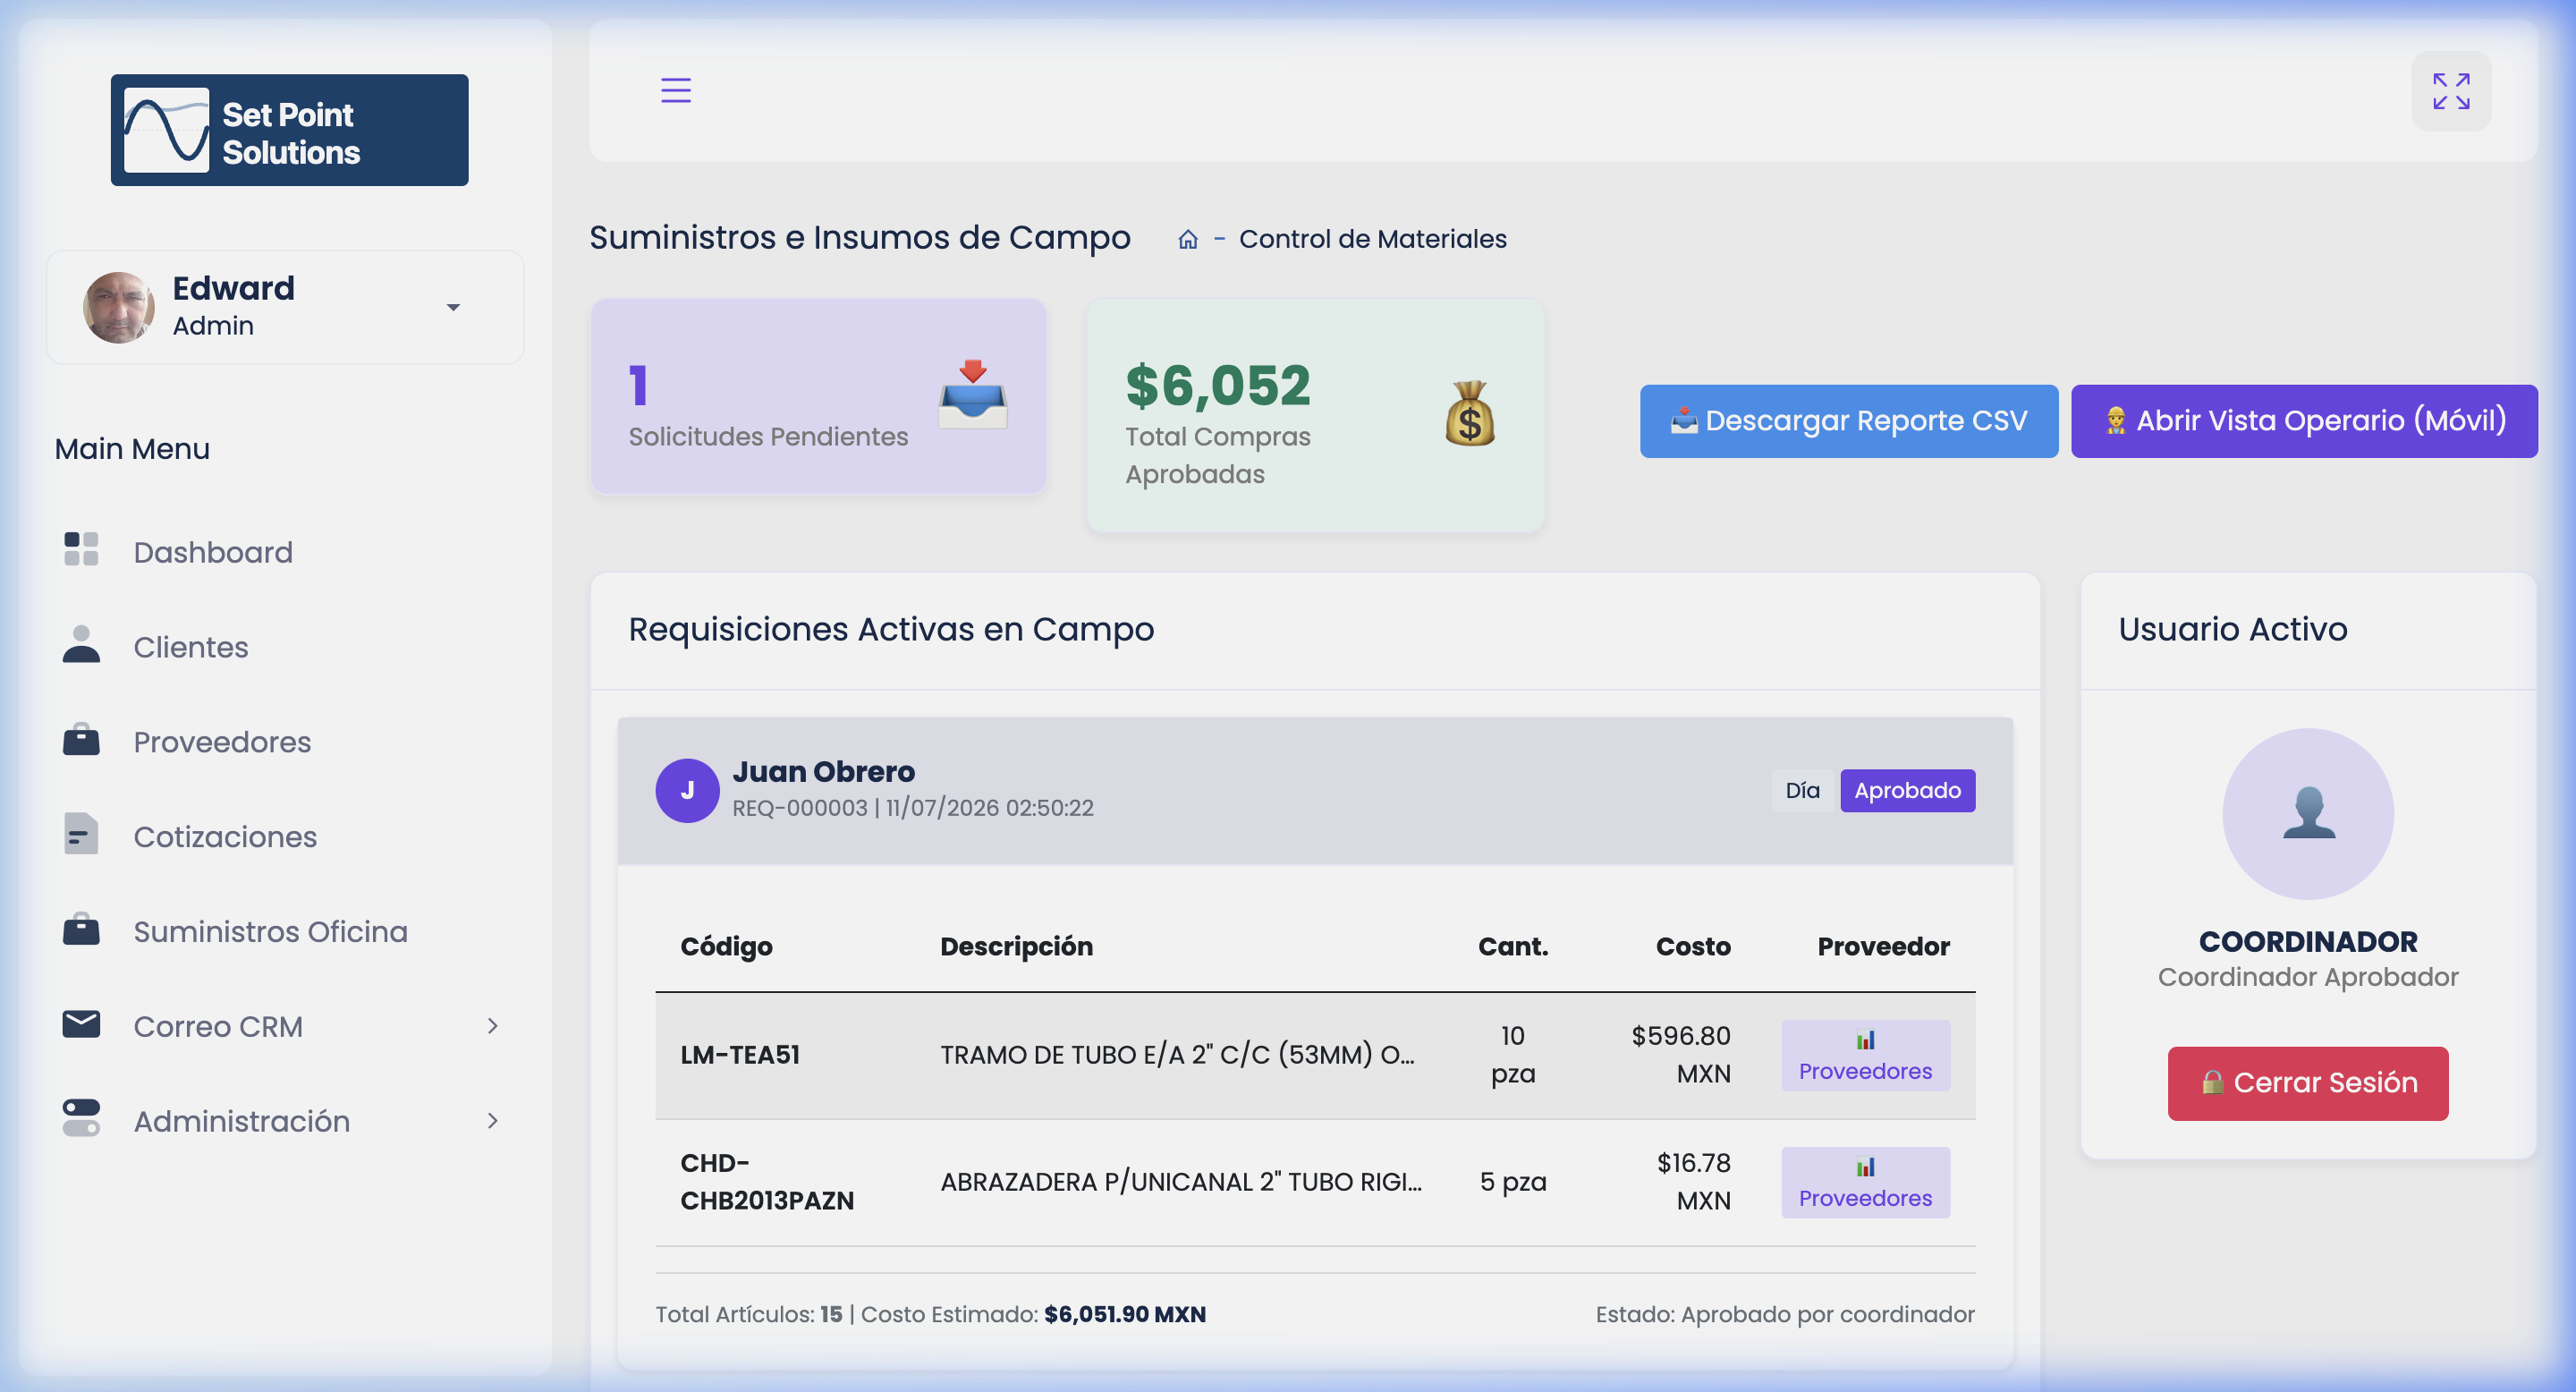2576x1392 pixels.
Task: Click the TRAMO DE TUBO description cell
Action: [1177, 1055]
